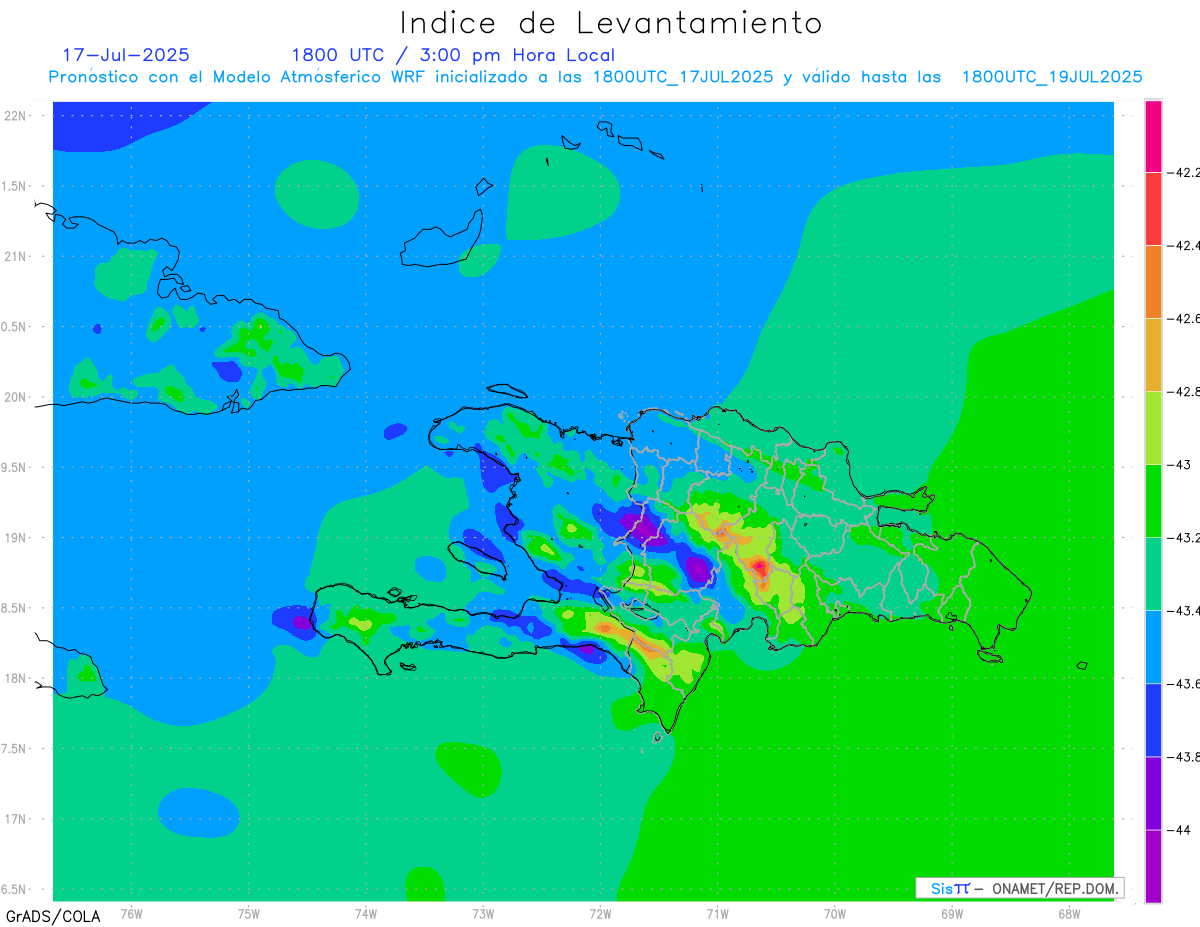Click the "21N" latitude label
1200x927 pixels.
click(16, 256)
